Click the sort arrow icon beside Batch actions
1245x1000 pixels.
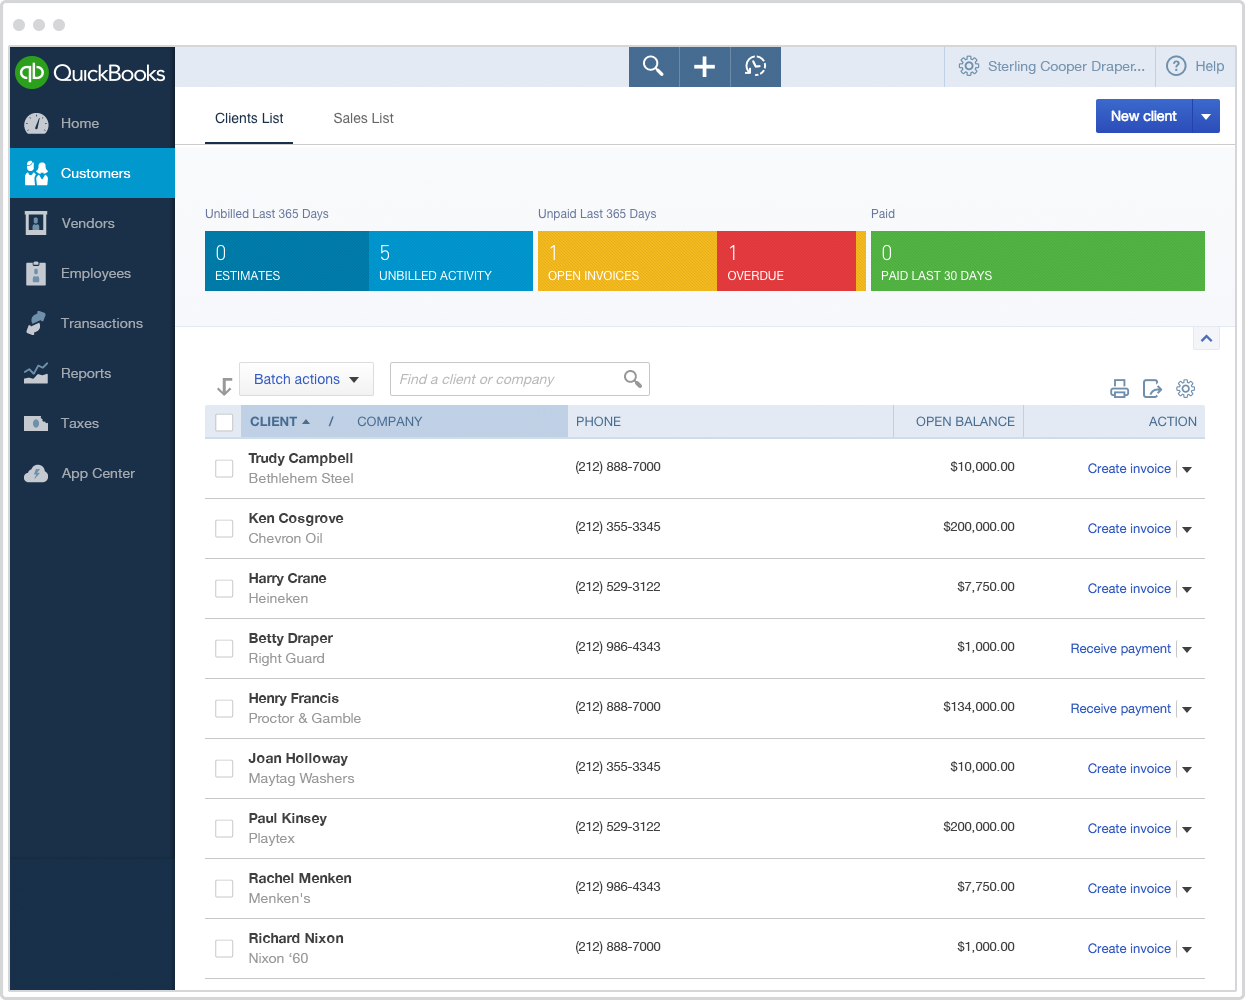pos(225,386)
